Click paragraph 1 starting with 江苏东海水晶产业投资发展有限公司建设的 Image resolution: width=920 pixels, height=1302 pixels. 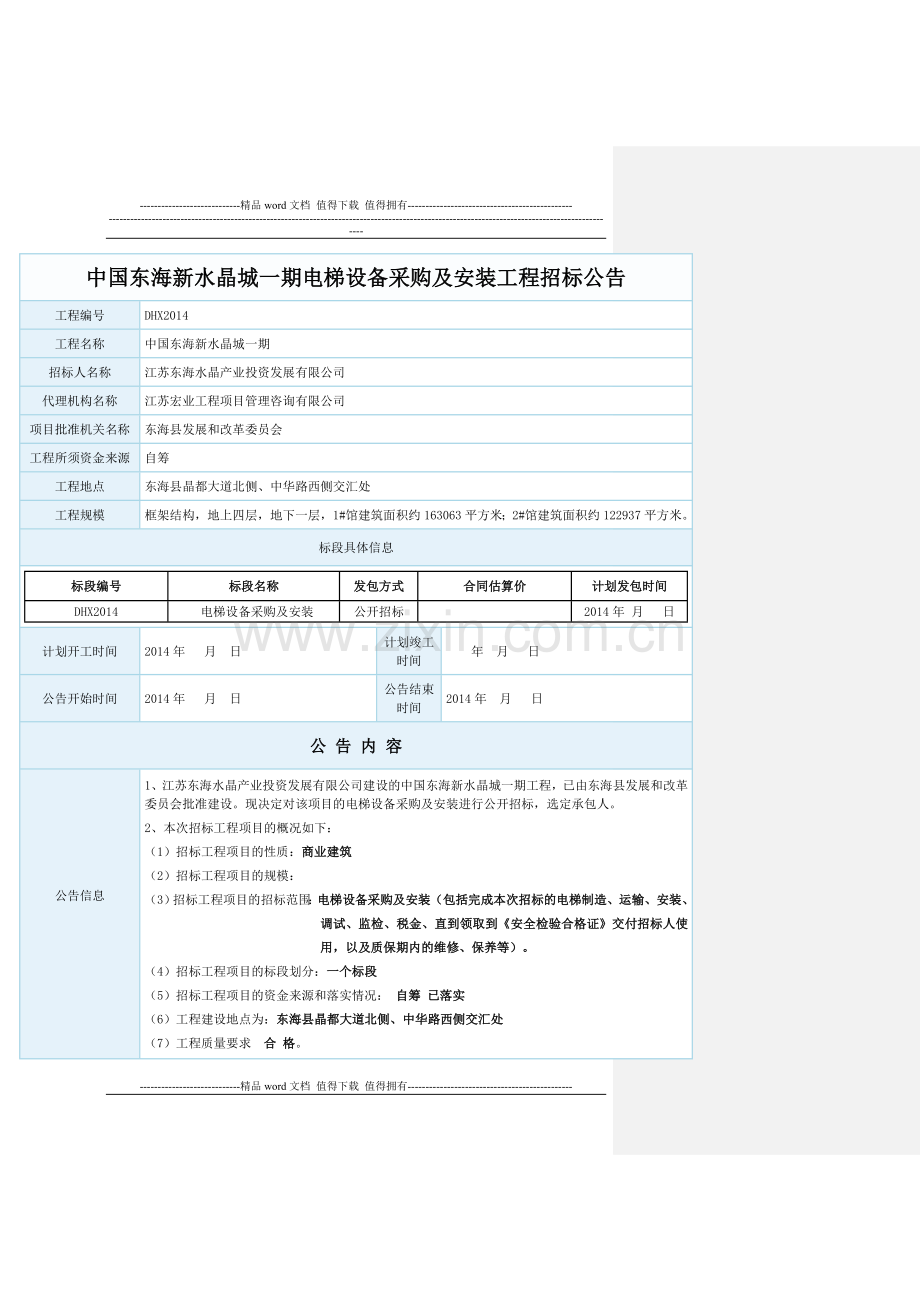(416, 794)
